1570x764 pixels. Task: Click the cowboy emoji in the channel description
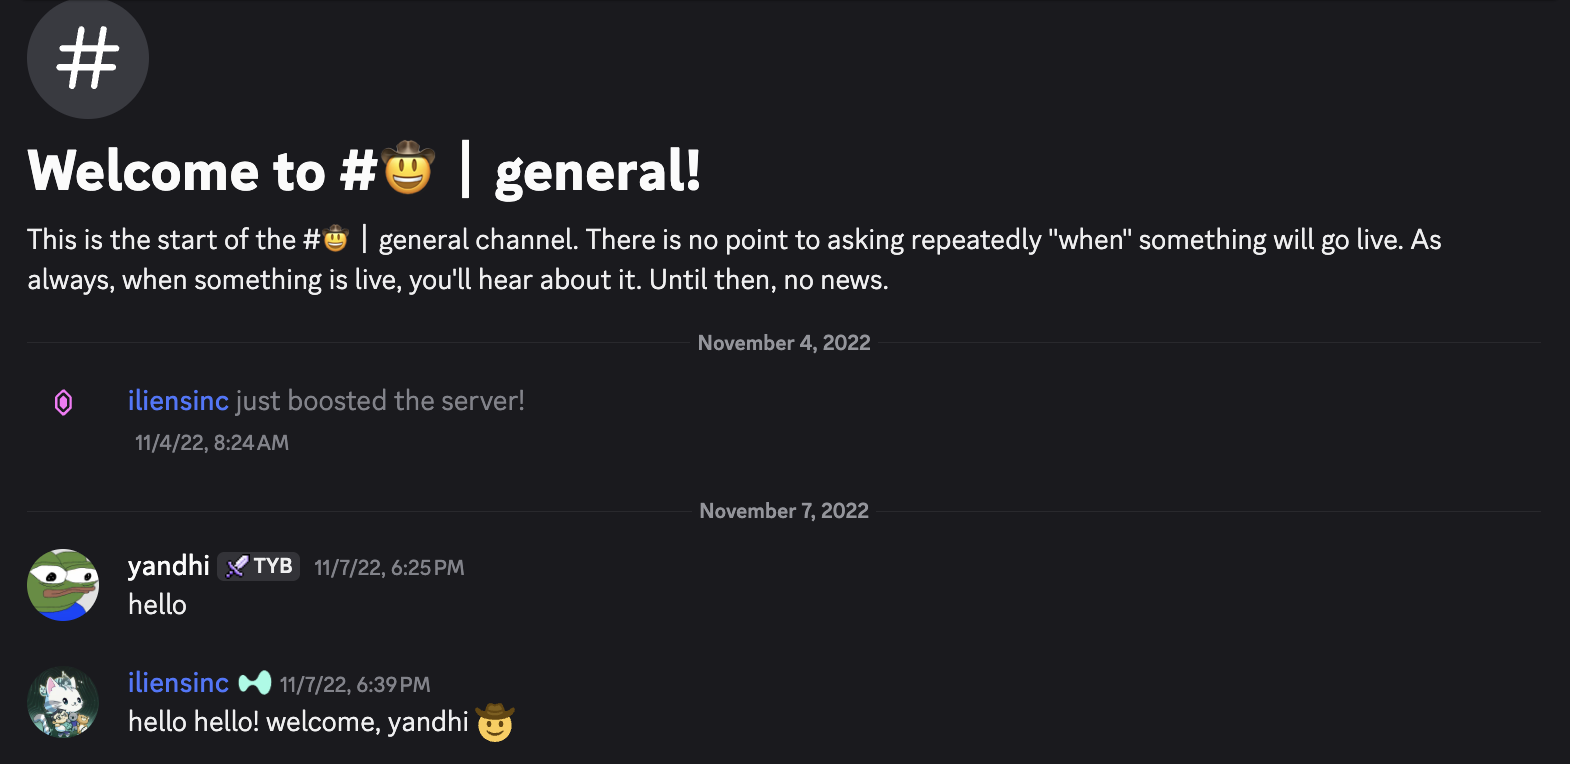pyautogui.click(x=336, y=239)
